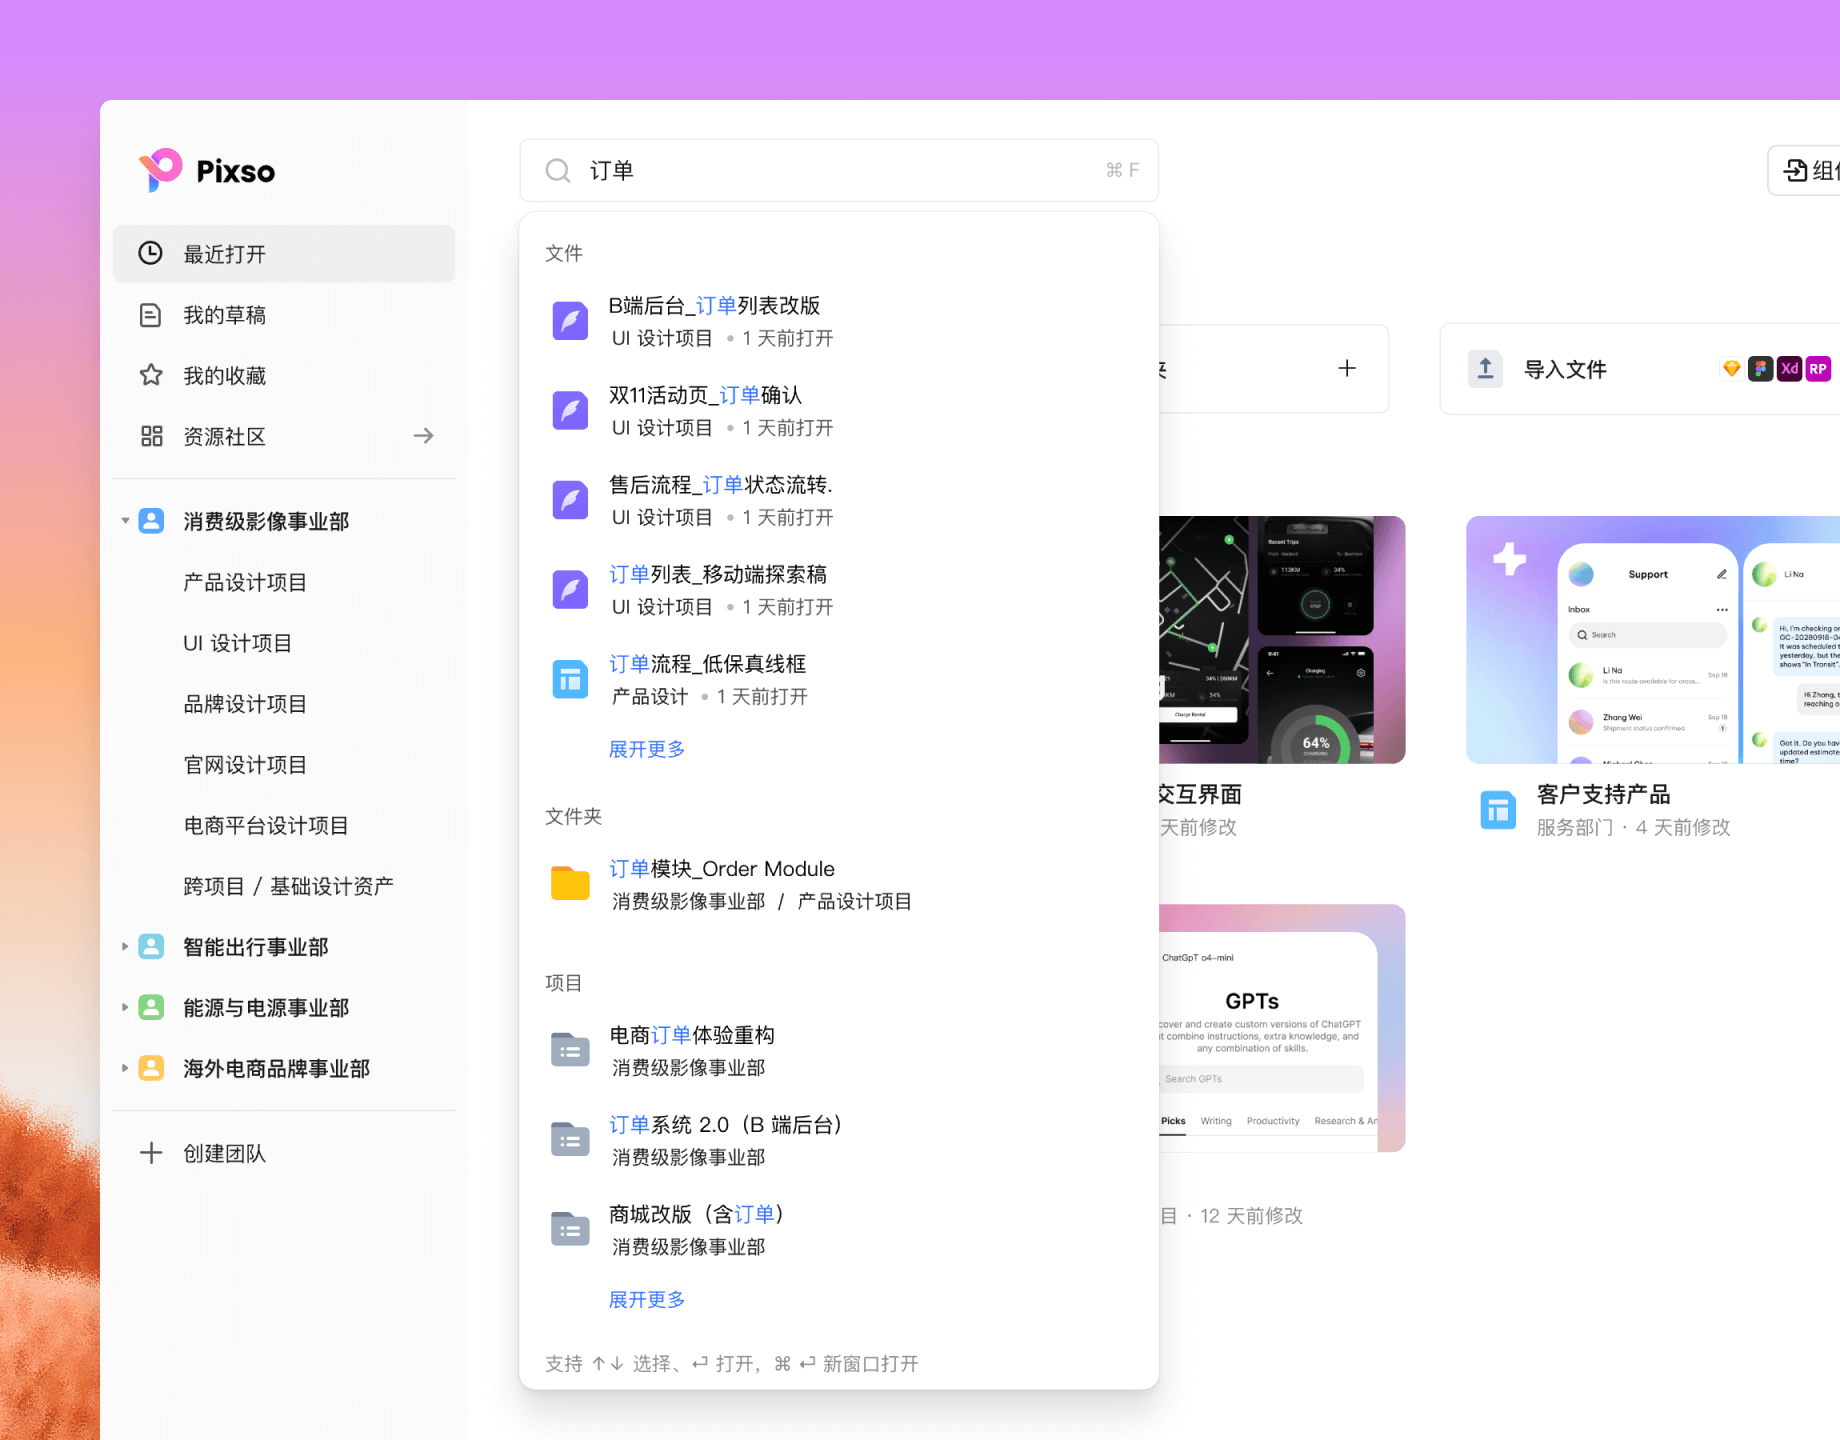The image size is (1840, 1440).
Task: Import a Sketch file via the Sketch icon
Action: click(x=1731, y=368)
